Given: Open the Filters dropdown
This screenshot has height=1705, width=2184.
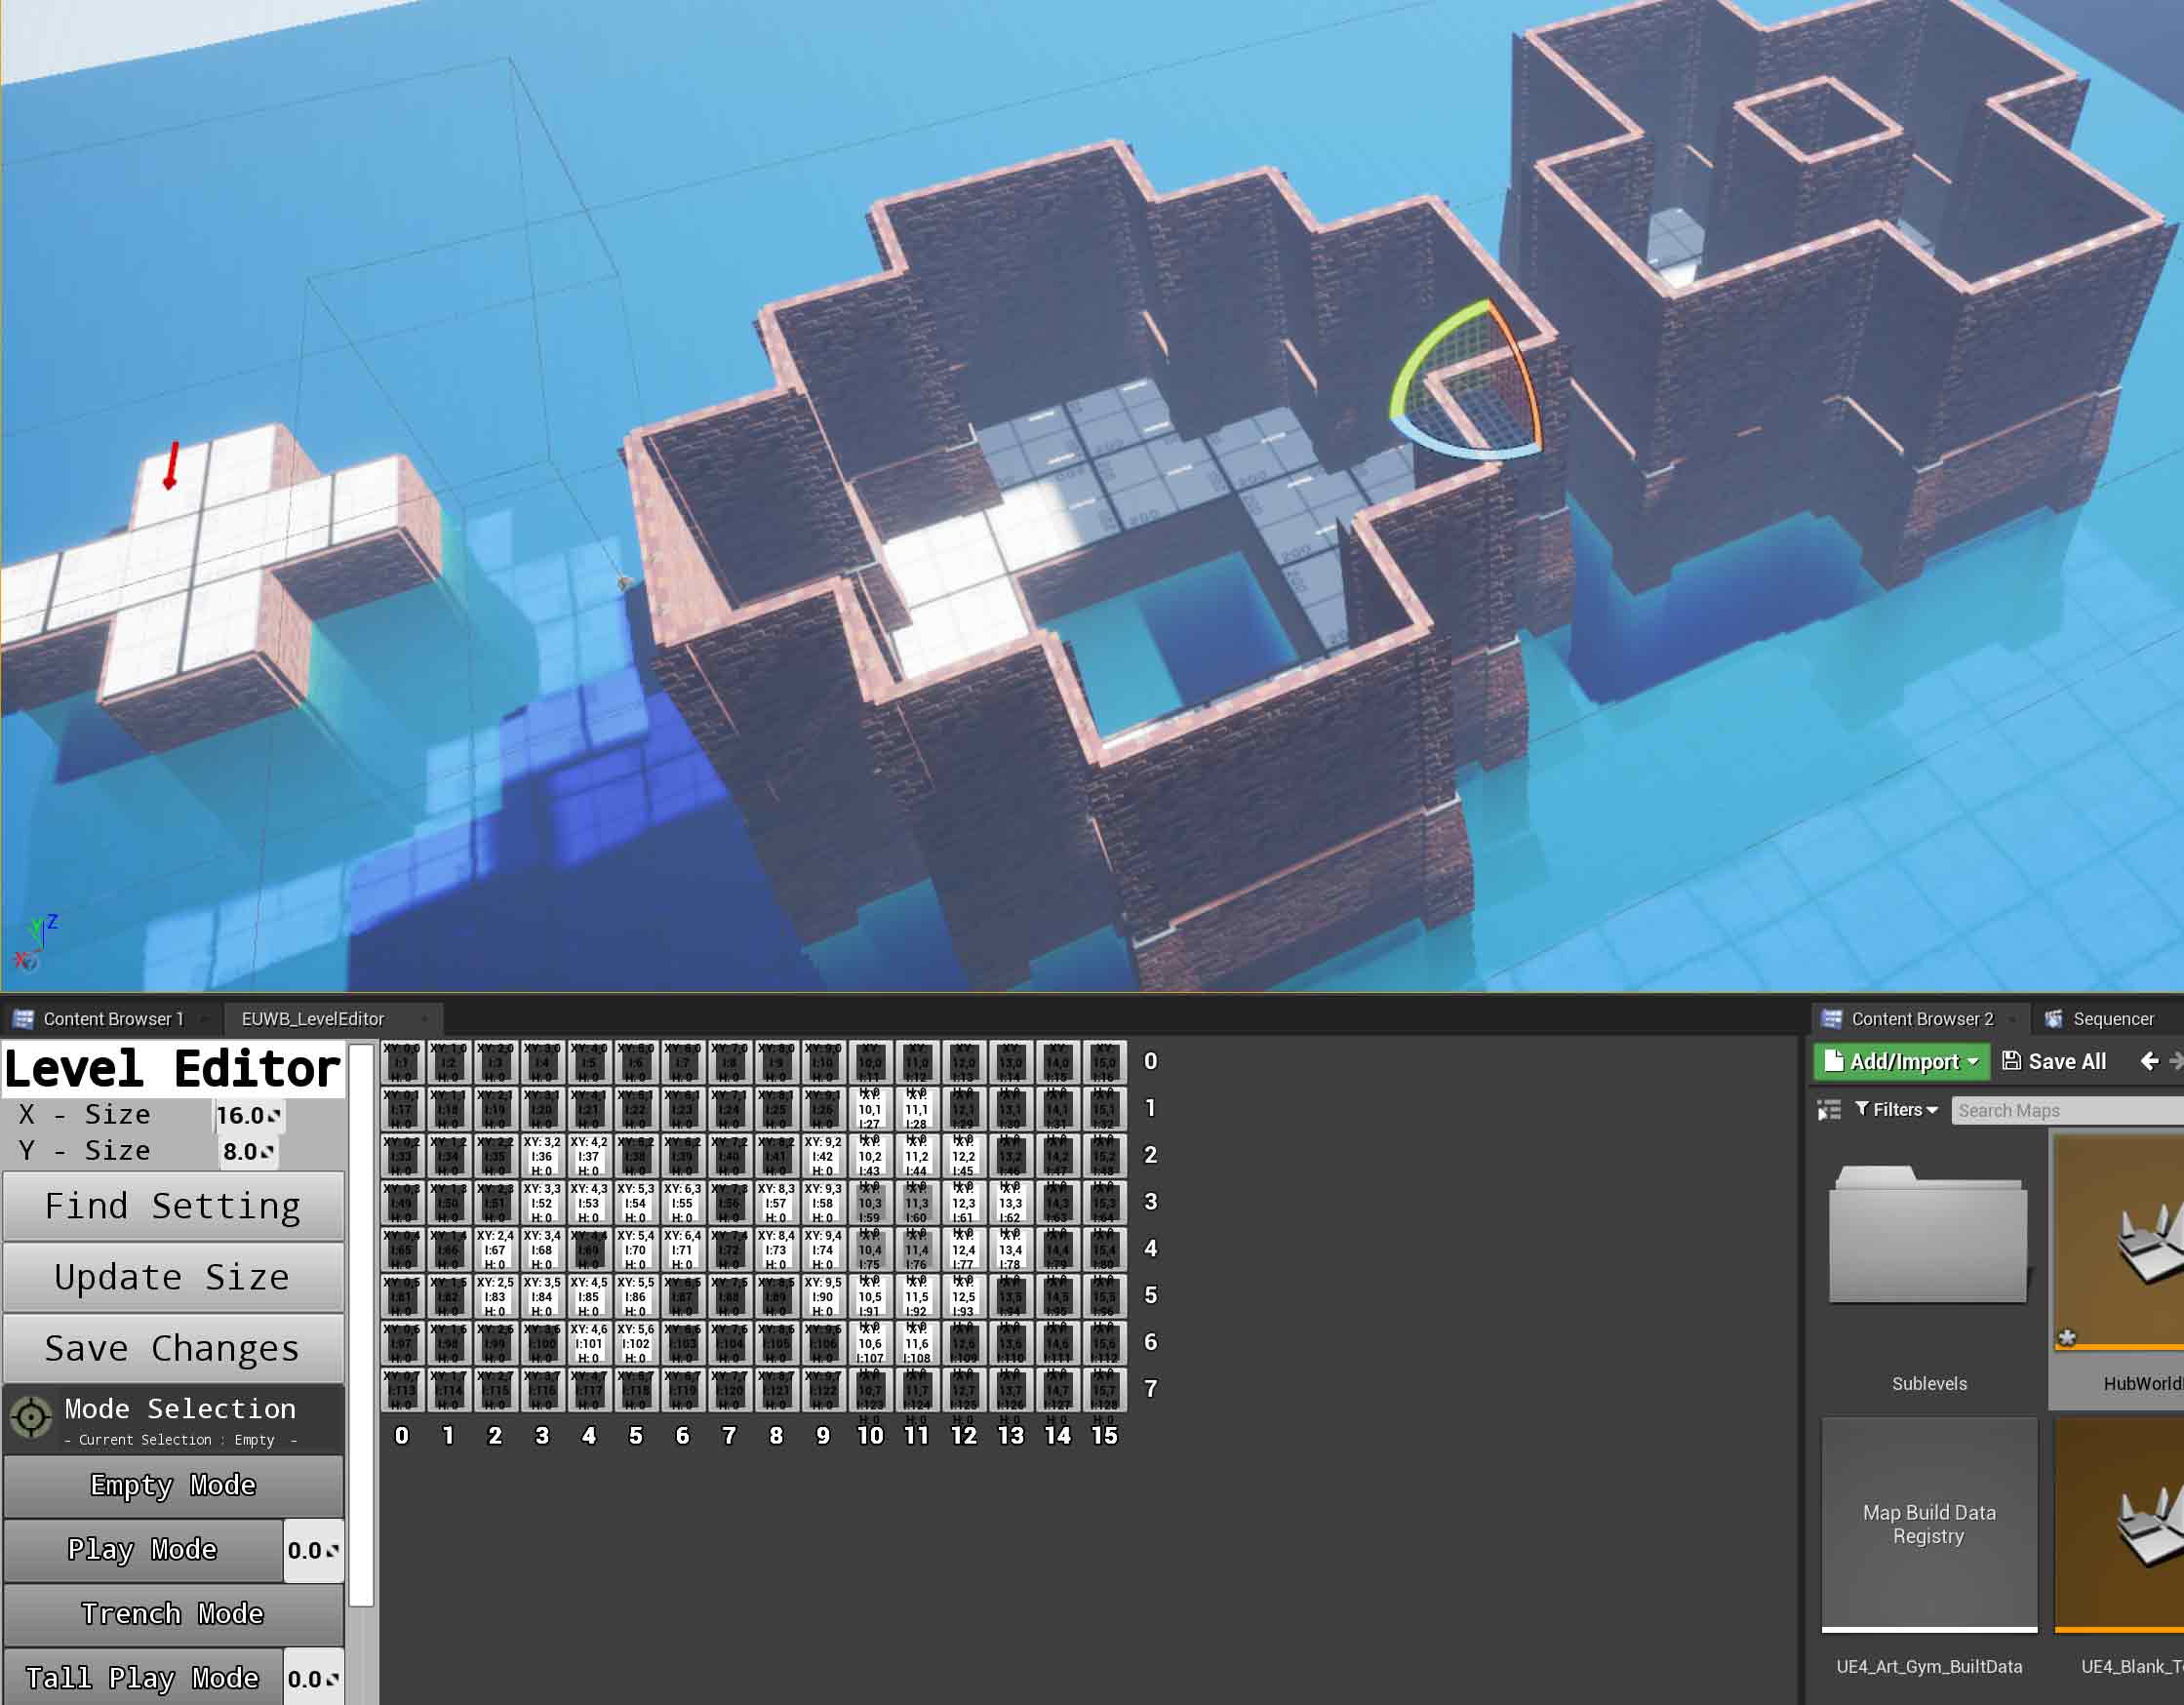Looking at the screenshot, I should pyautogui.click(x=1896, y=1110).
